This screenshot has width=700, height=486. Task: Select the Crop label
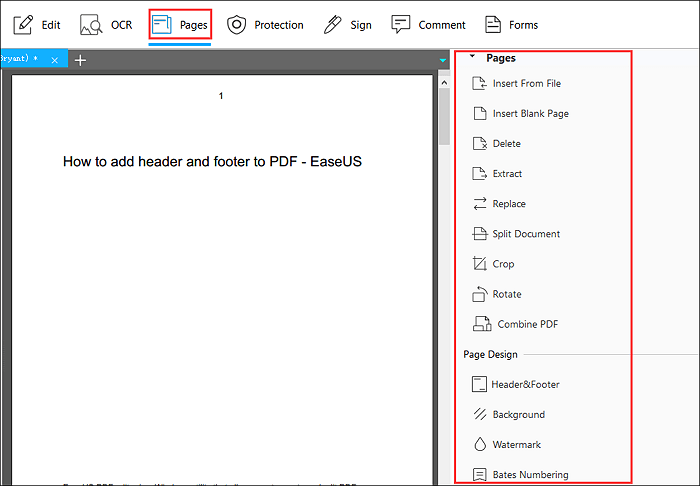[x=503, y=264]
